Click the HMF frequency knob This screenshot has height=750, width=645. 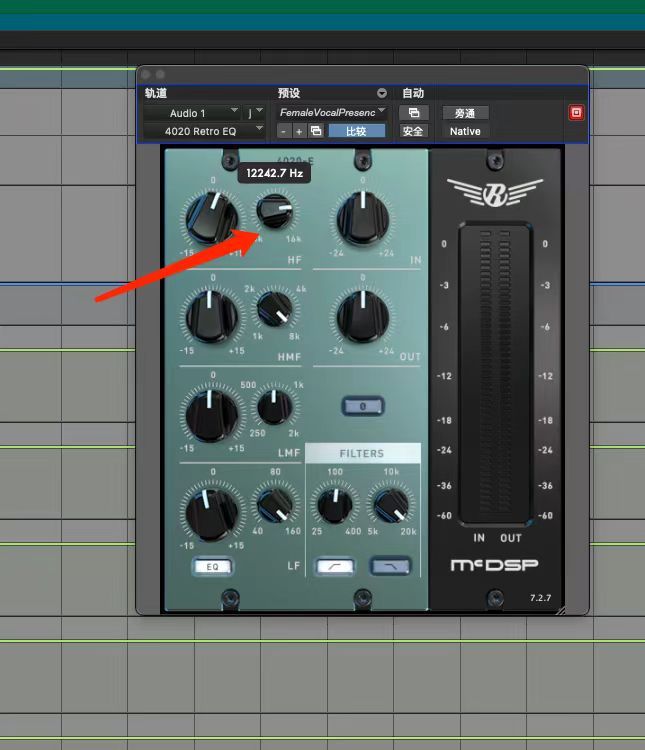pyautogui.click(x=275, y=309)
